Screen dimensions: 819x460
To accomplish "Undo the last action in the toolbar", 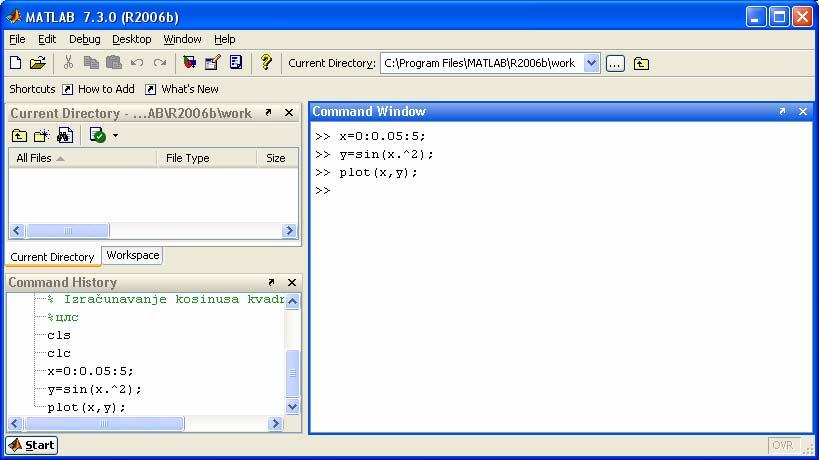I will [x=137, y=63].
